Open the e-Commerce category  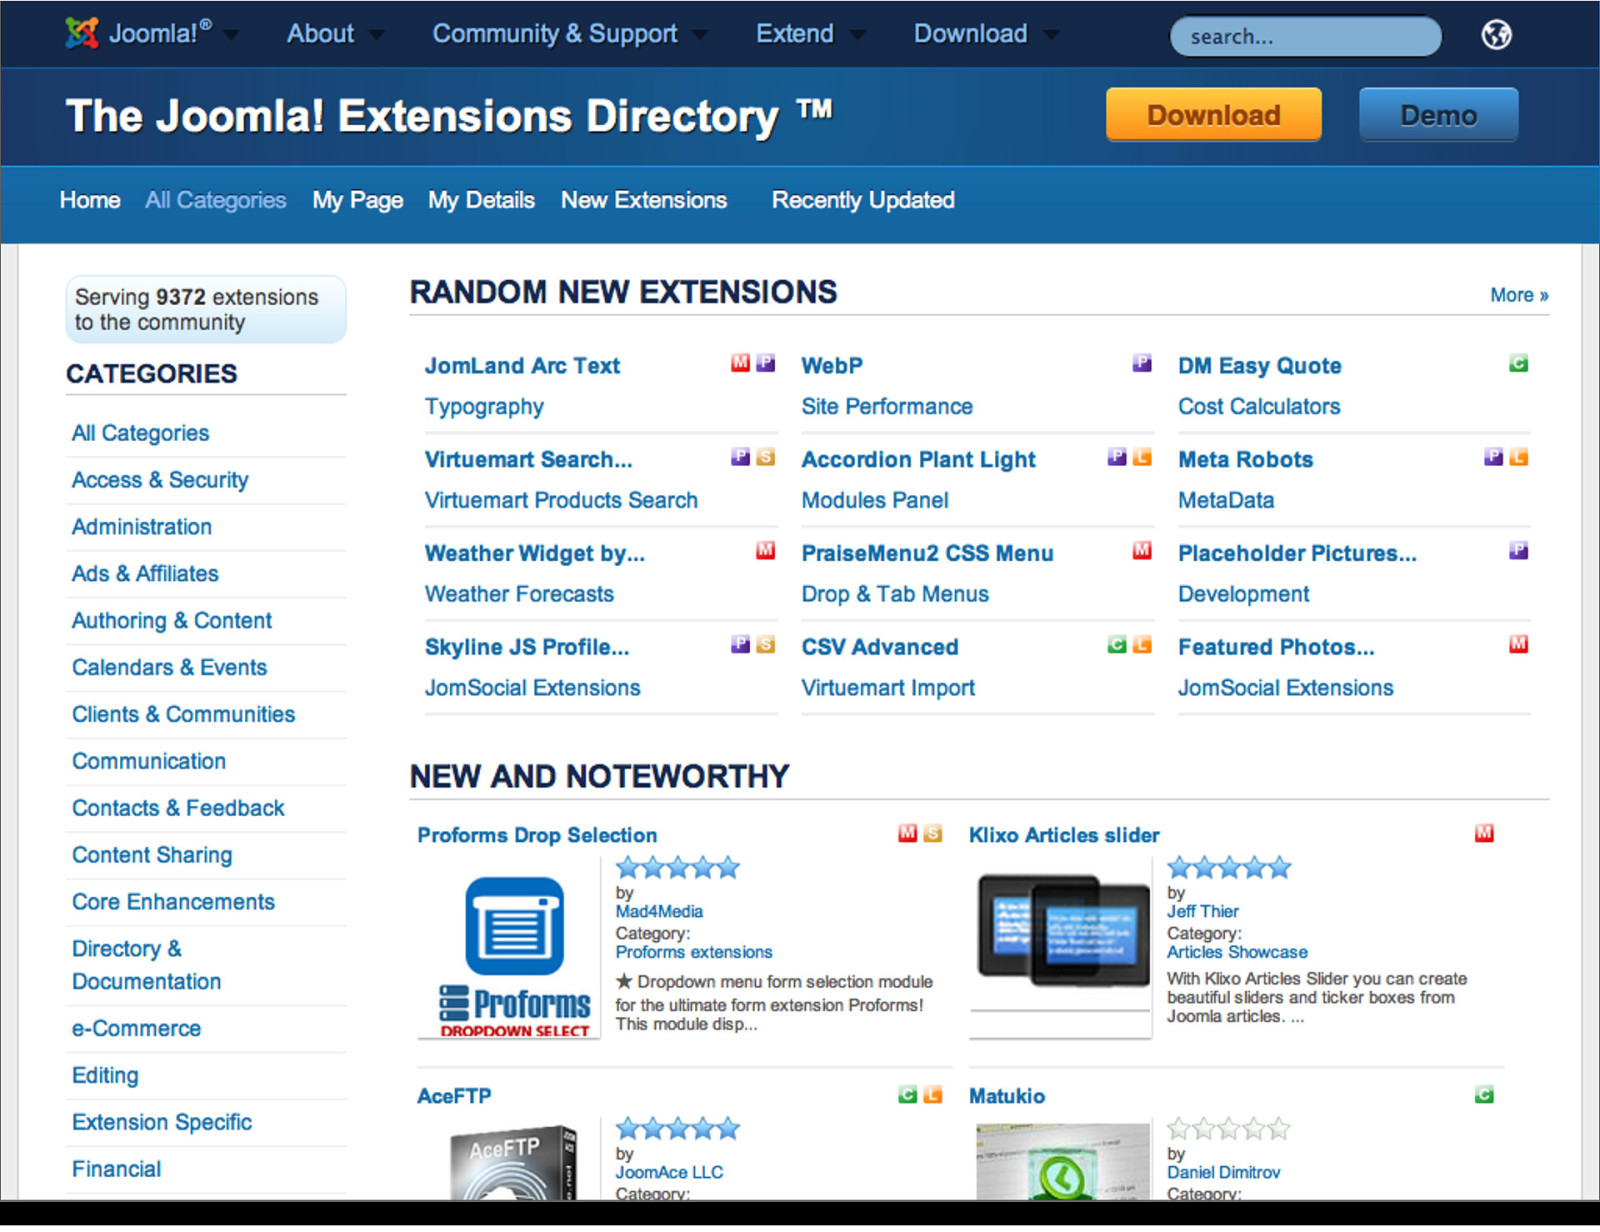pyautogui.click(x=136, y=1029)
